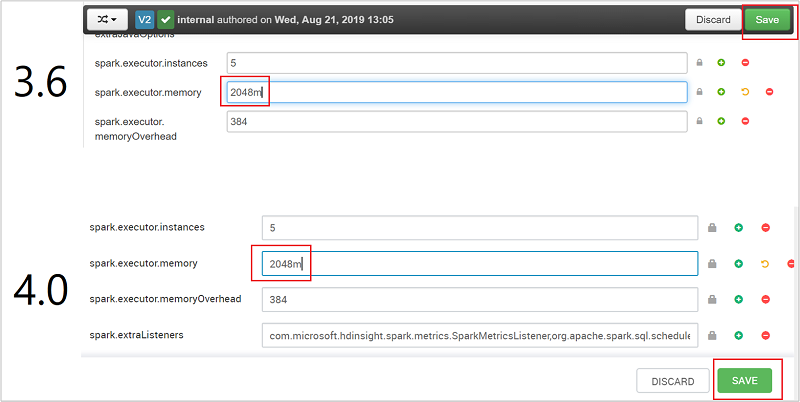Click red remove icon for spark.executor.memory in 3.6
Screen dimensions: 800x402
tap(769, 92)
